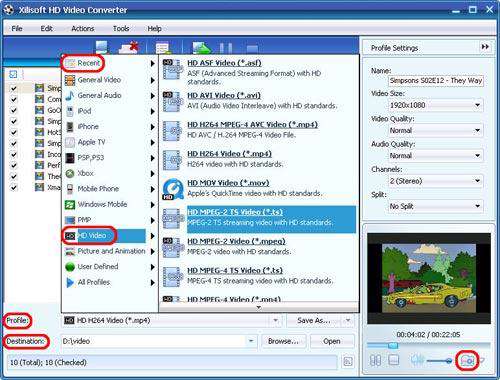Image resolution: width=500 pixels, height=380 pixels.
Task: Open the Help menu
Action: [155, 29]
